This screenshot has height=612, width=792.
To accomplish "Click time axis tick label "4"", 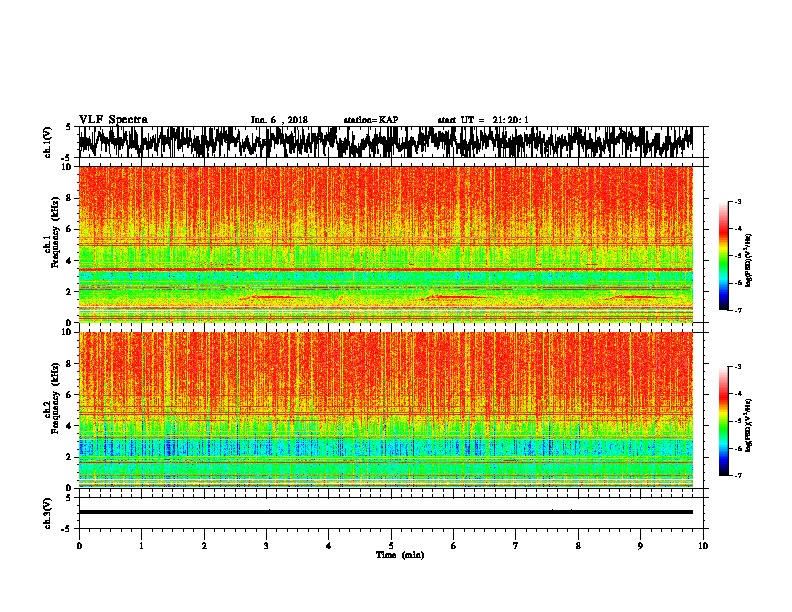I will point(329,546).
